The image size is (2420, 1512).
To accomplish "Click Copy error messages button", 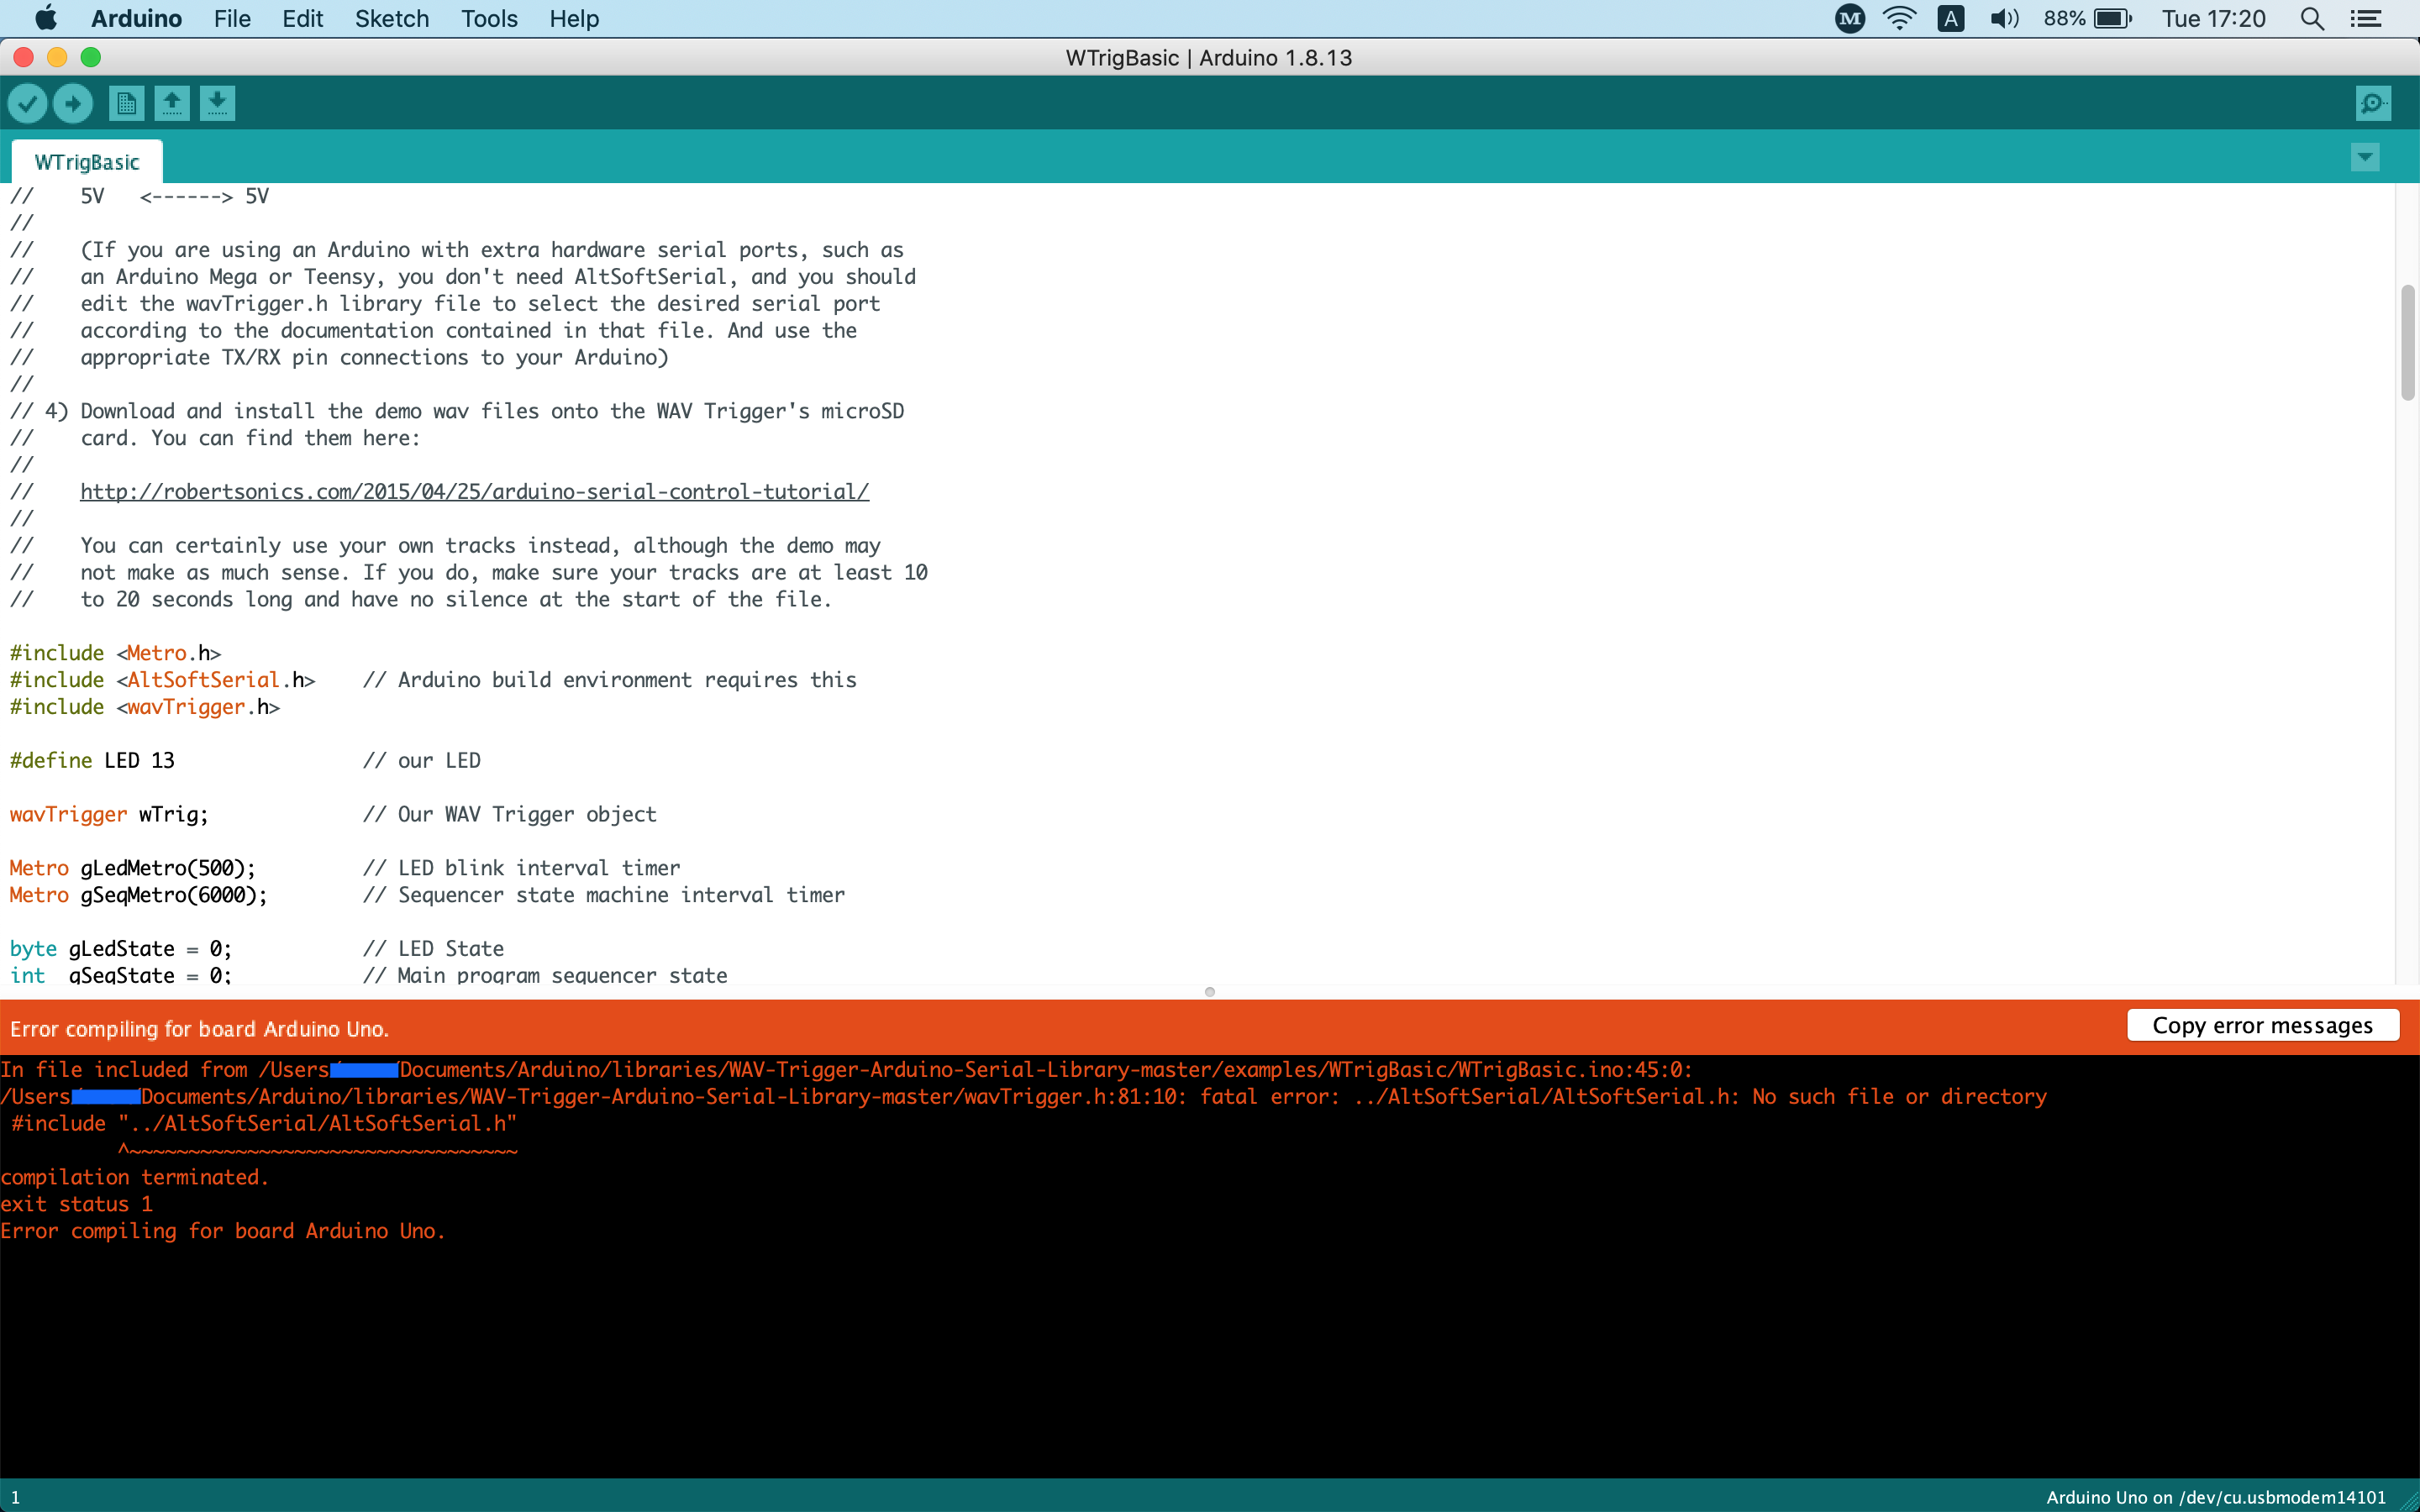I will pyautogui.click(x=2262, y=1025).
